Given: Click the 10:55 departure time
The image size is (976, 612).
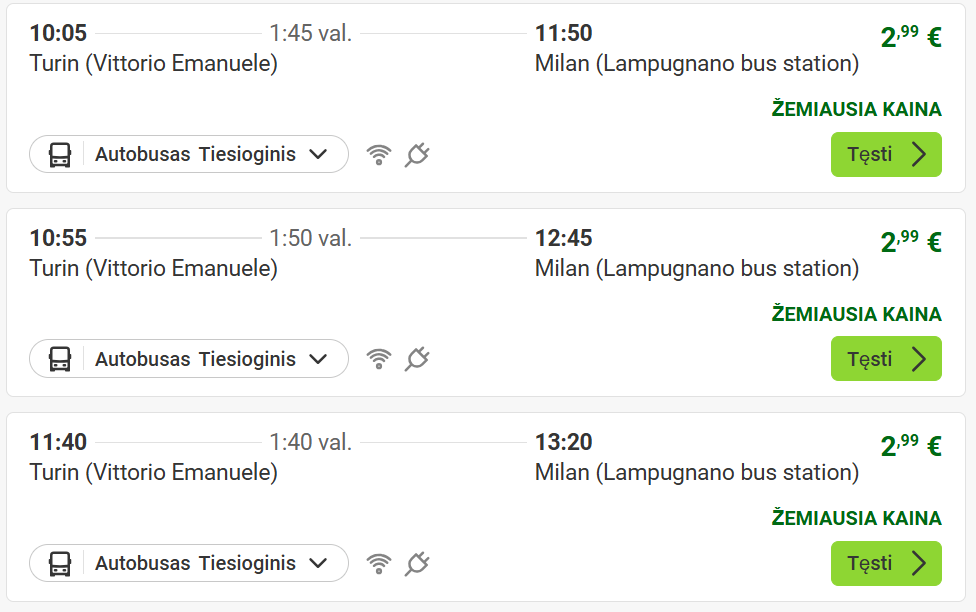Looking at the screenshot, I should coord(58,238).
